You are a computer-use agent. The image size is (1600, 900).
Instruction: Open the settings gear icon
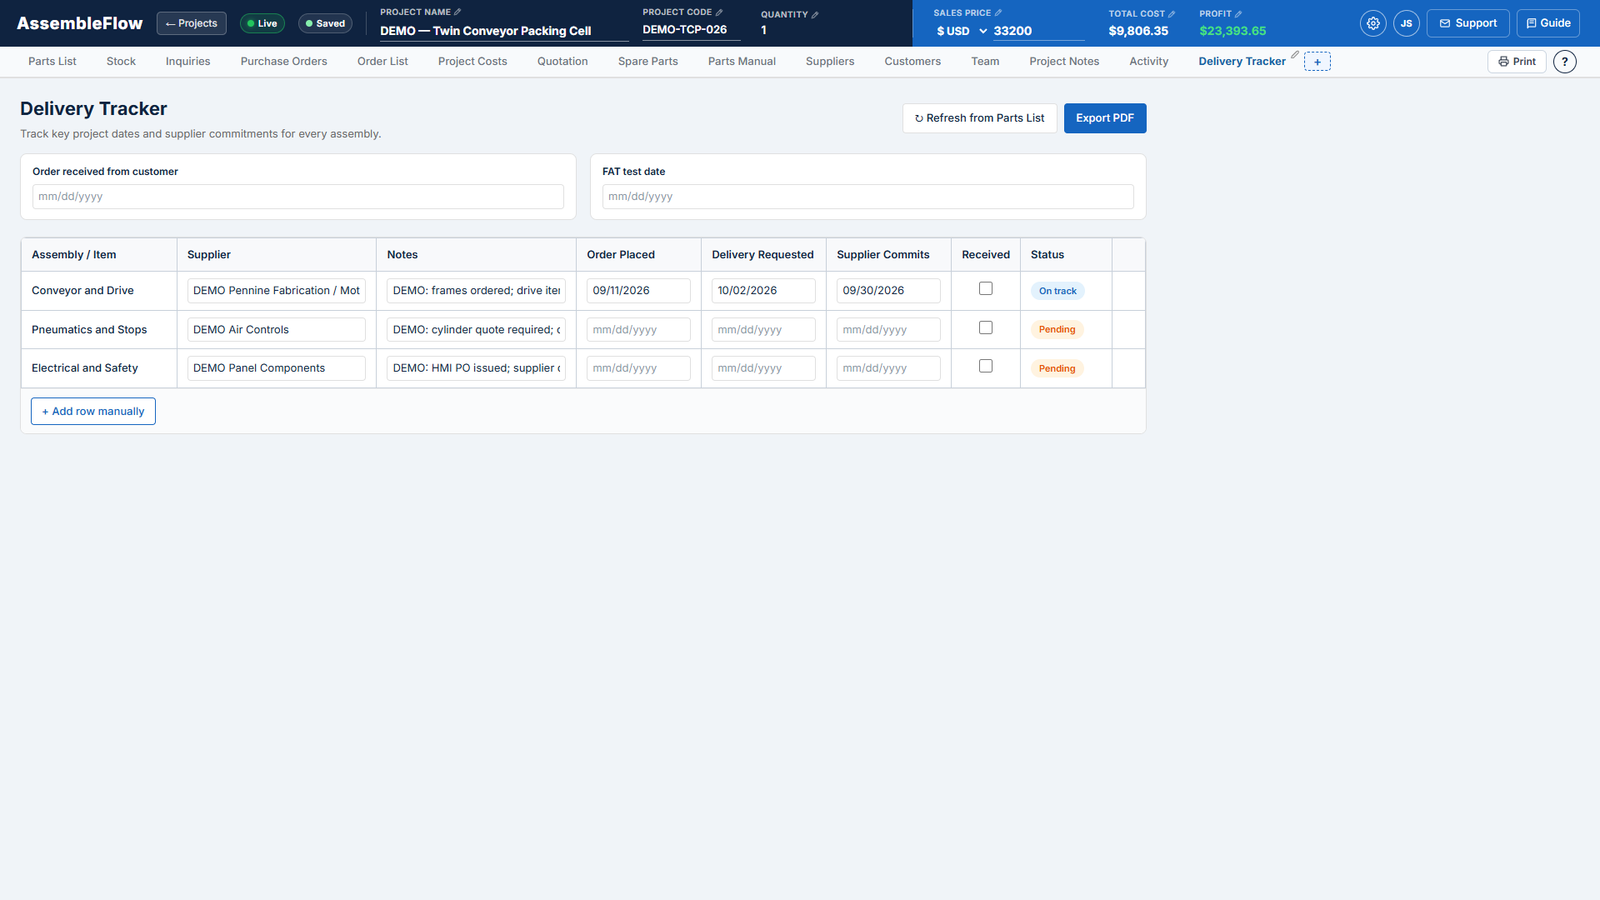pos(1373,23)
